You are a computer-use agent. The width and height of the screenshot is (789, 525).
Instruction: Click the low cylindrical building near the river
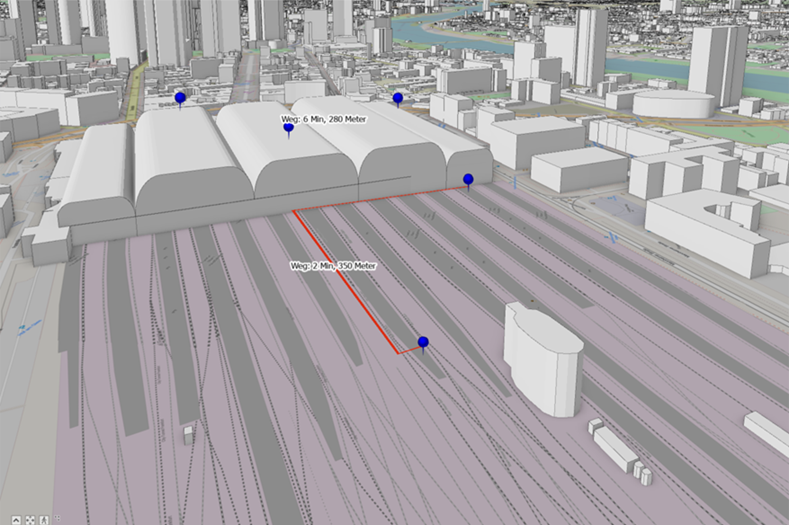[672, 102]
